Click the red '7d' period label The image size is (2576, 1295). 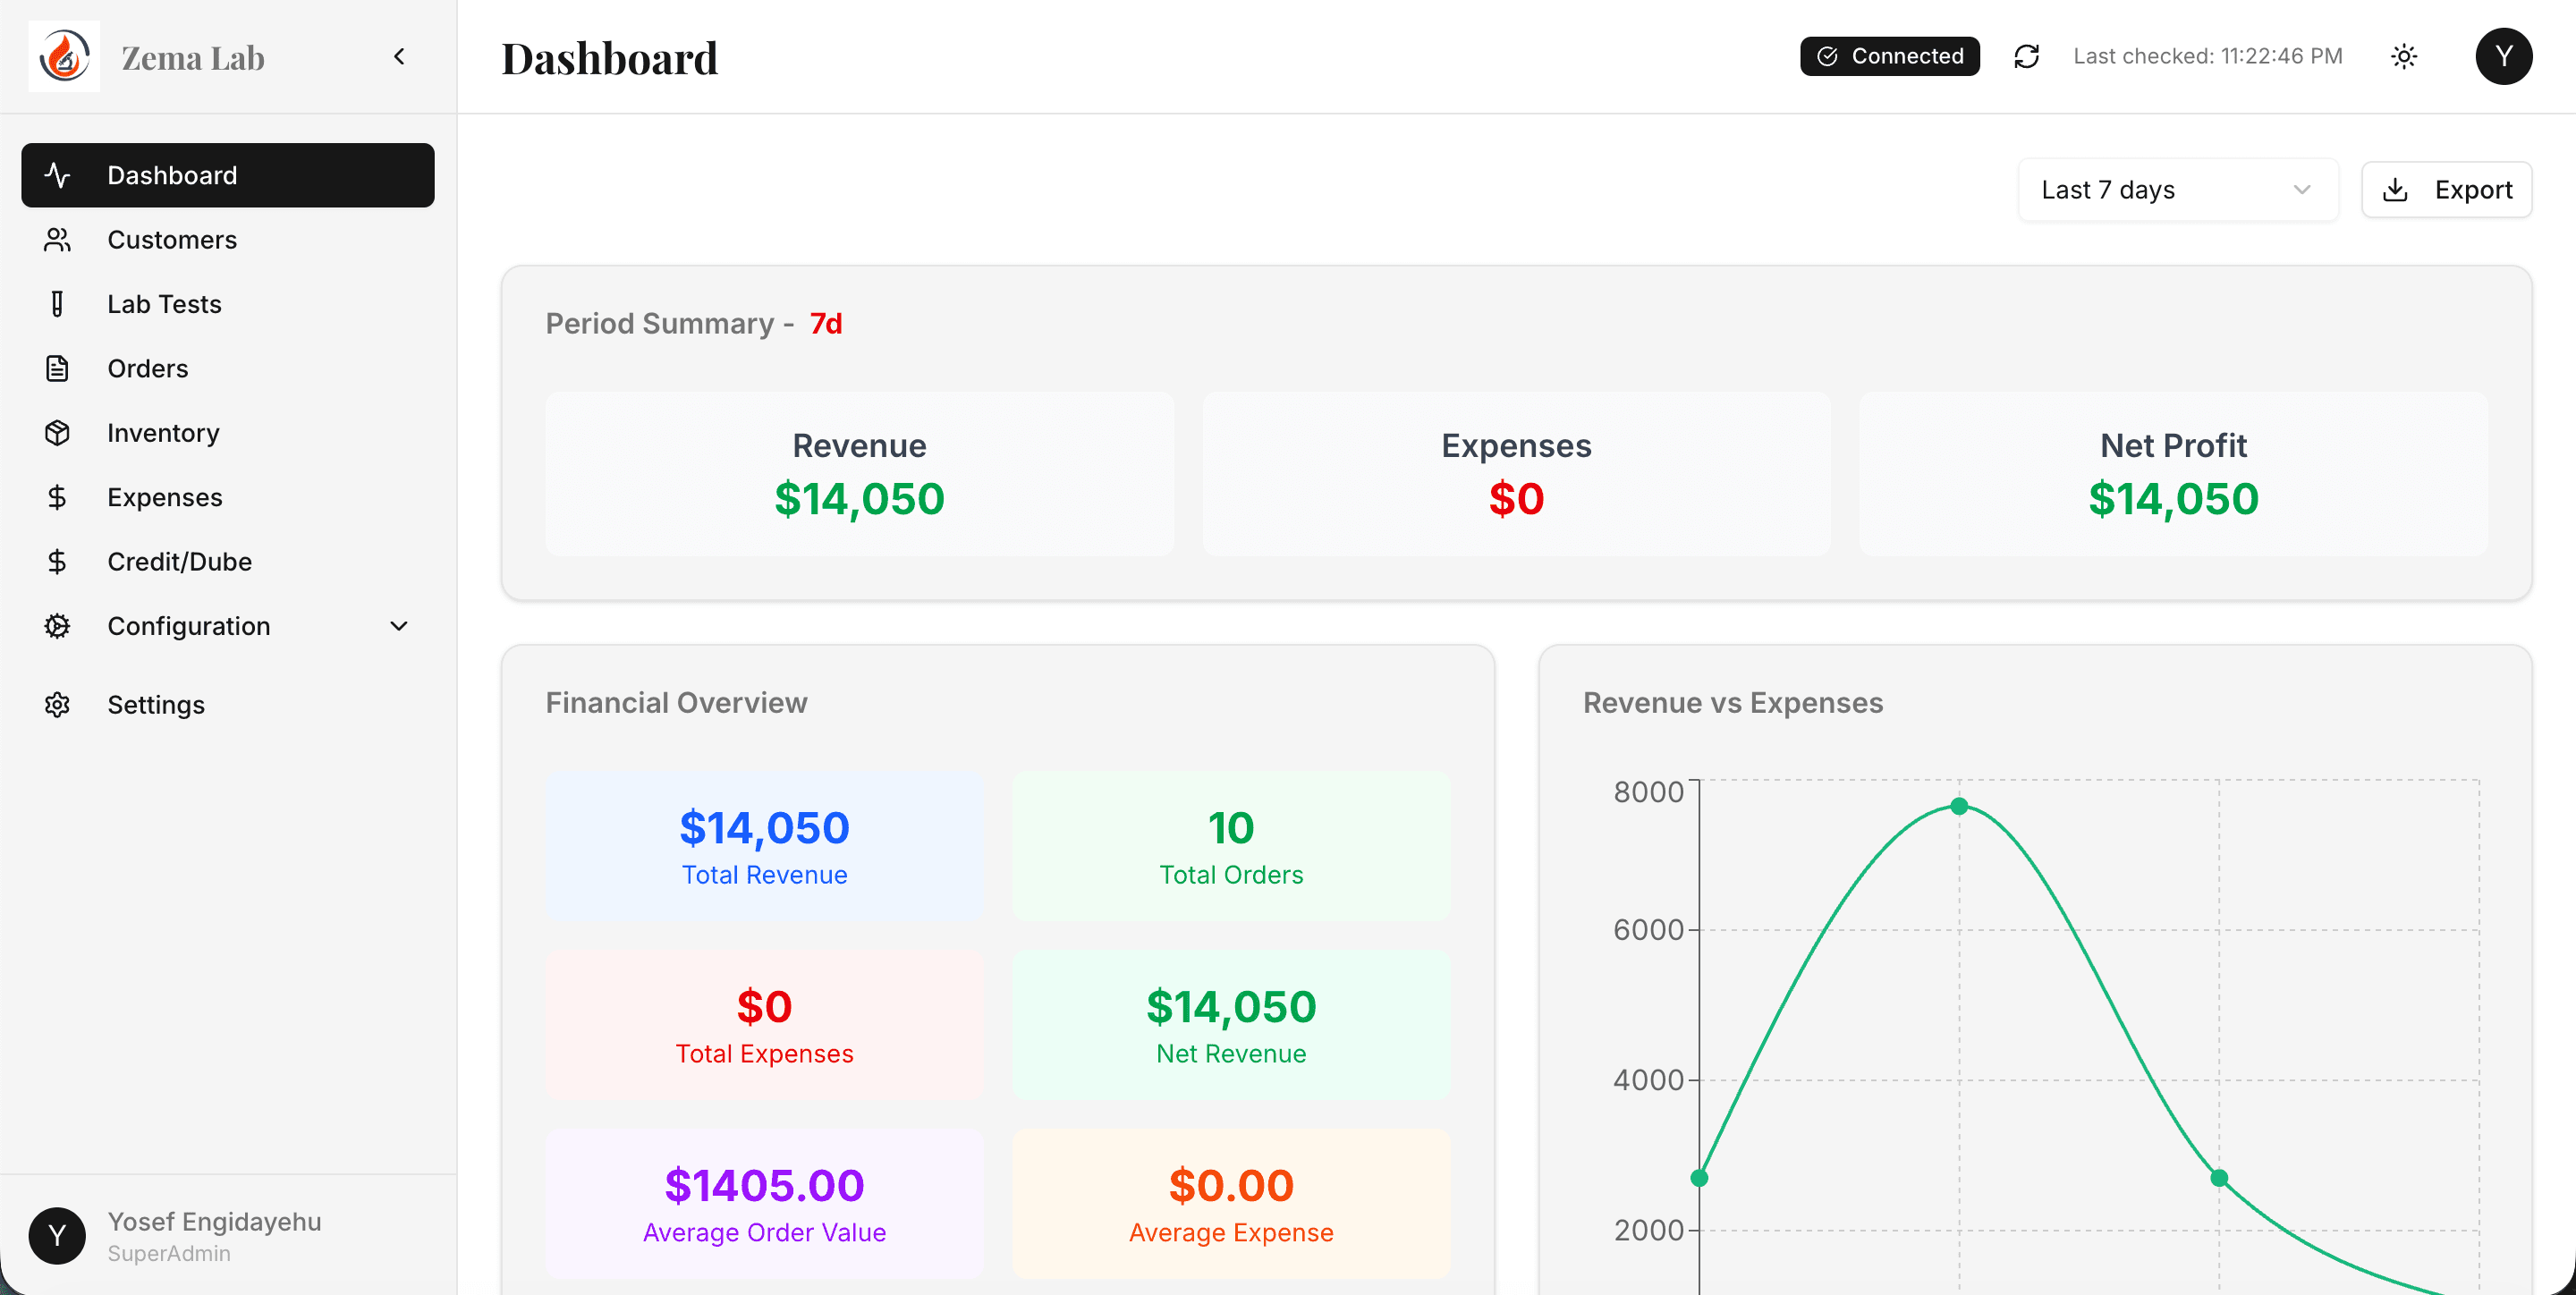tap(825, 324)
